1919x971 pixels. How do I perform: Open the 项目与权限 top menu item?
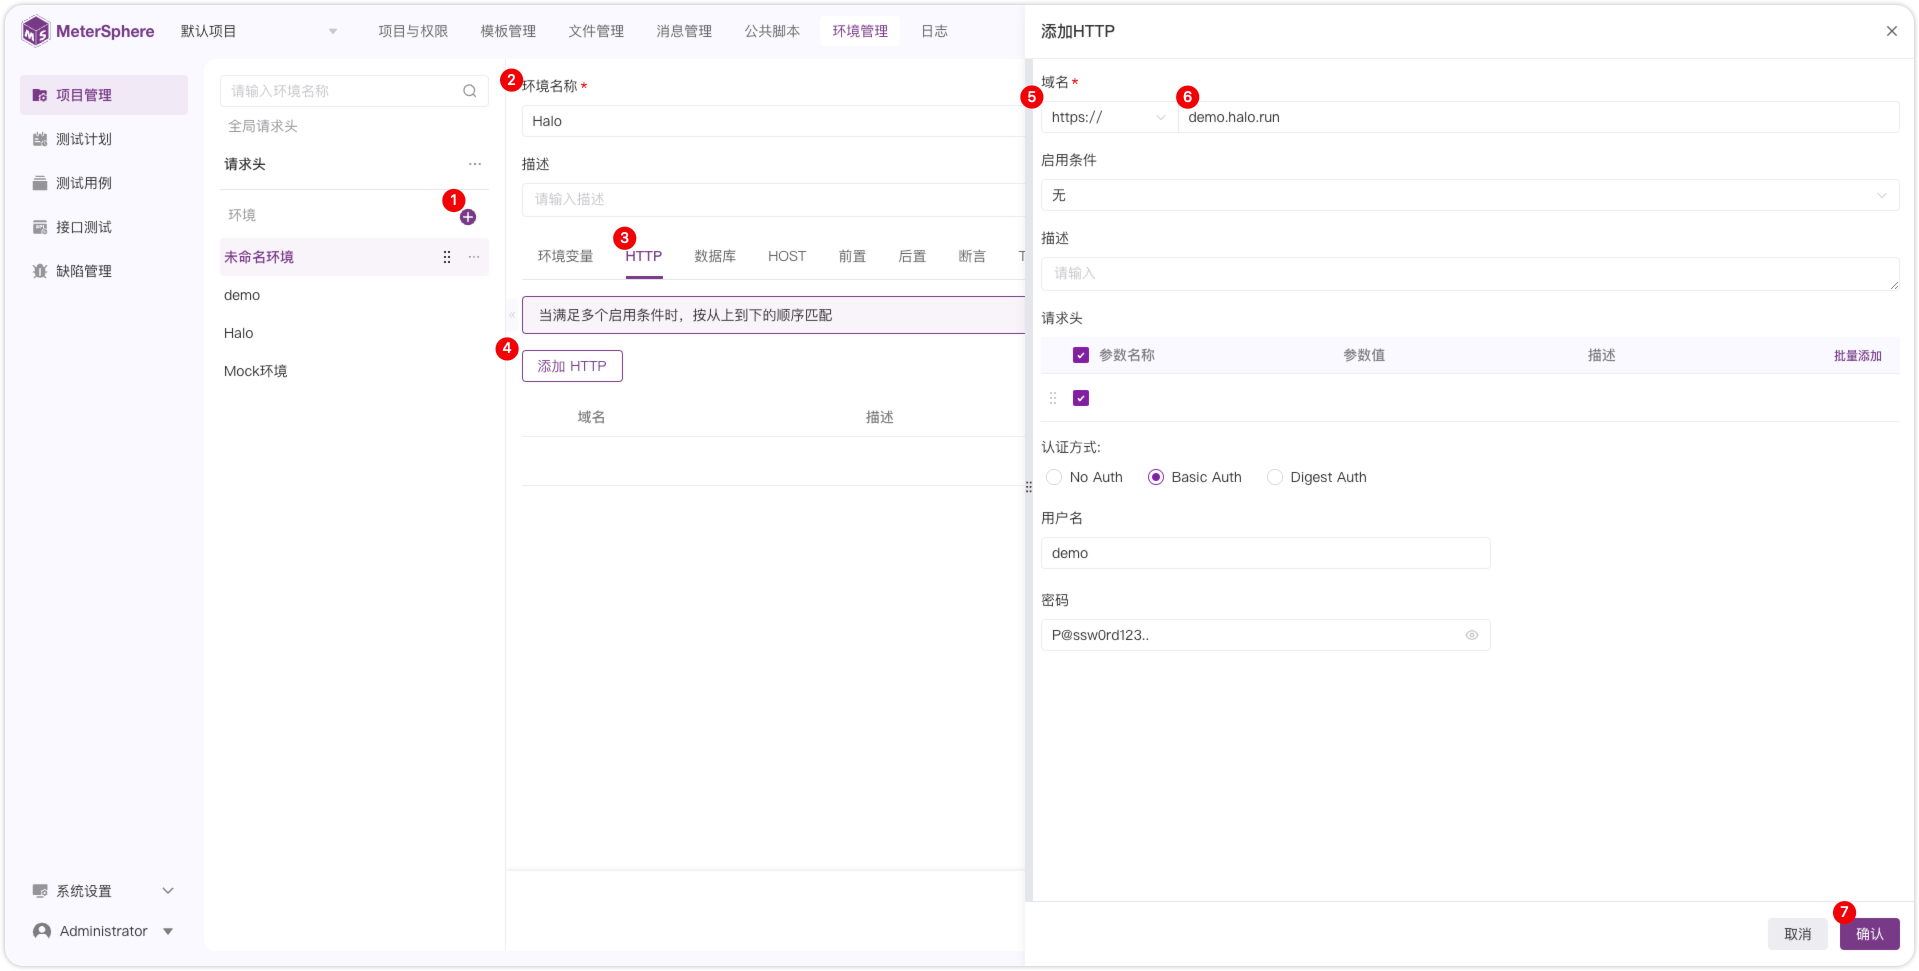point(413,31)
